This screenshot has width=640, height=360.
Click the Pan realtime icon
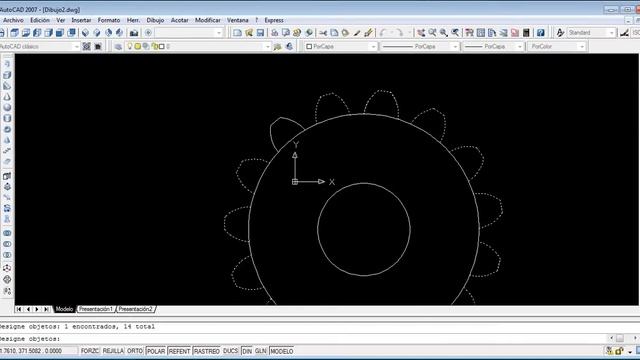421,33
